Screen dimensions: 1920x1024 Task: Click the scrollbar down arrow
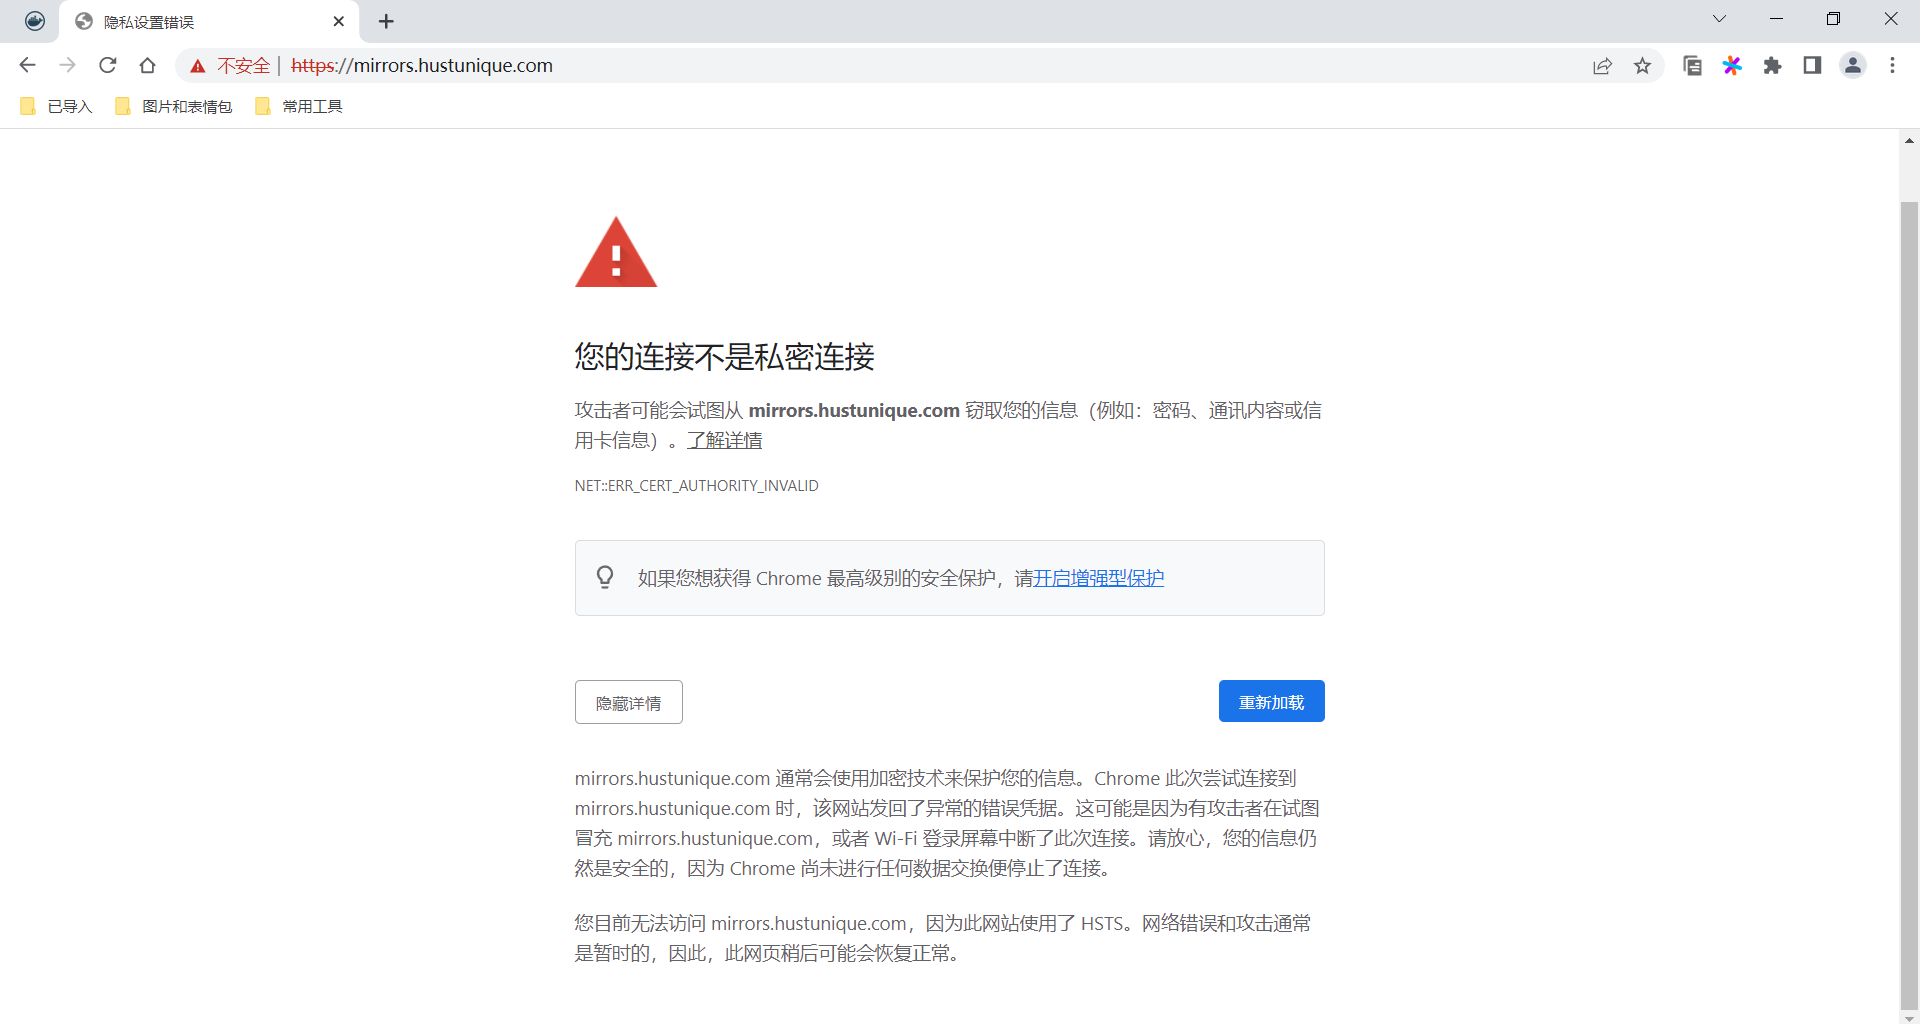[x=1909, y=1017]
